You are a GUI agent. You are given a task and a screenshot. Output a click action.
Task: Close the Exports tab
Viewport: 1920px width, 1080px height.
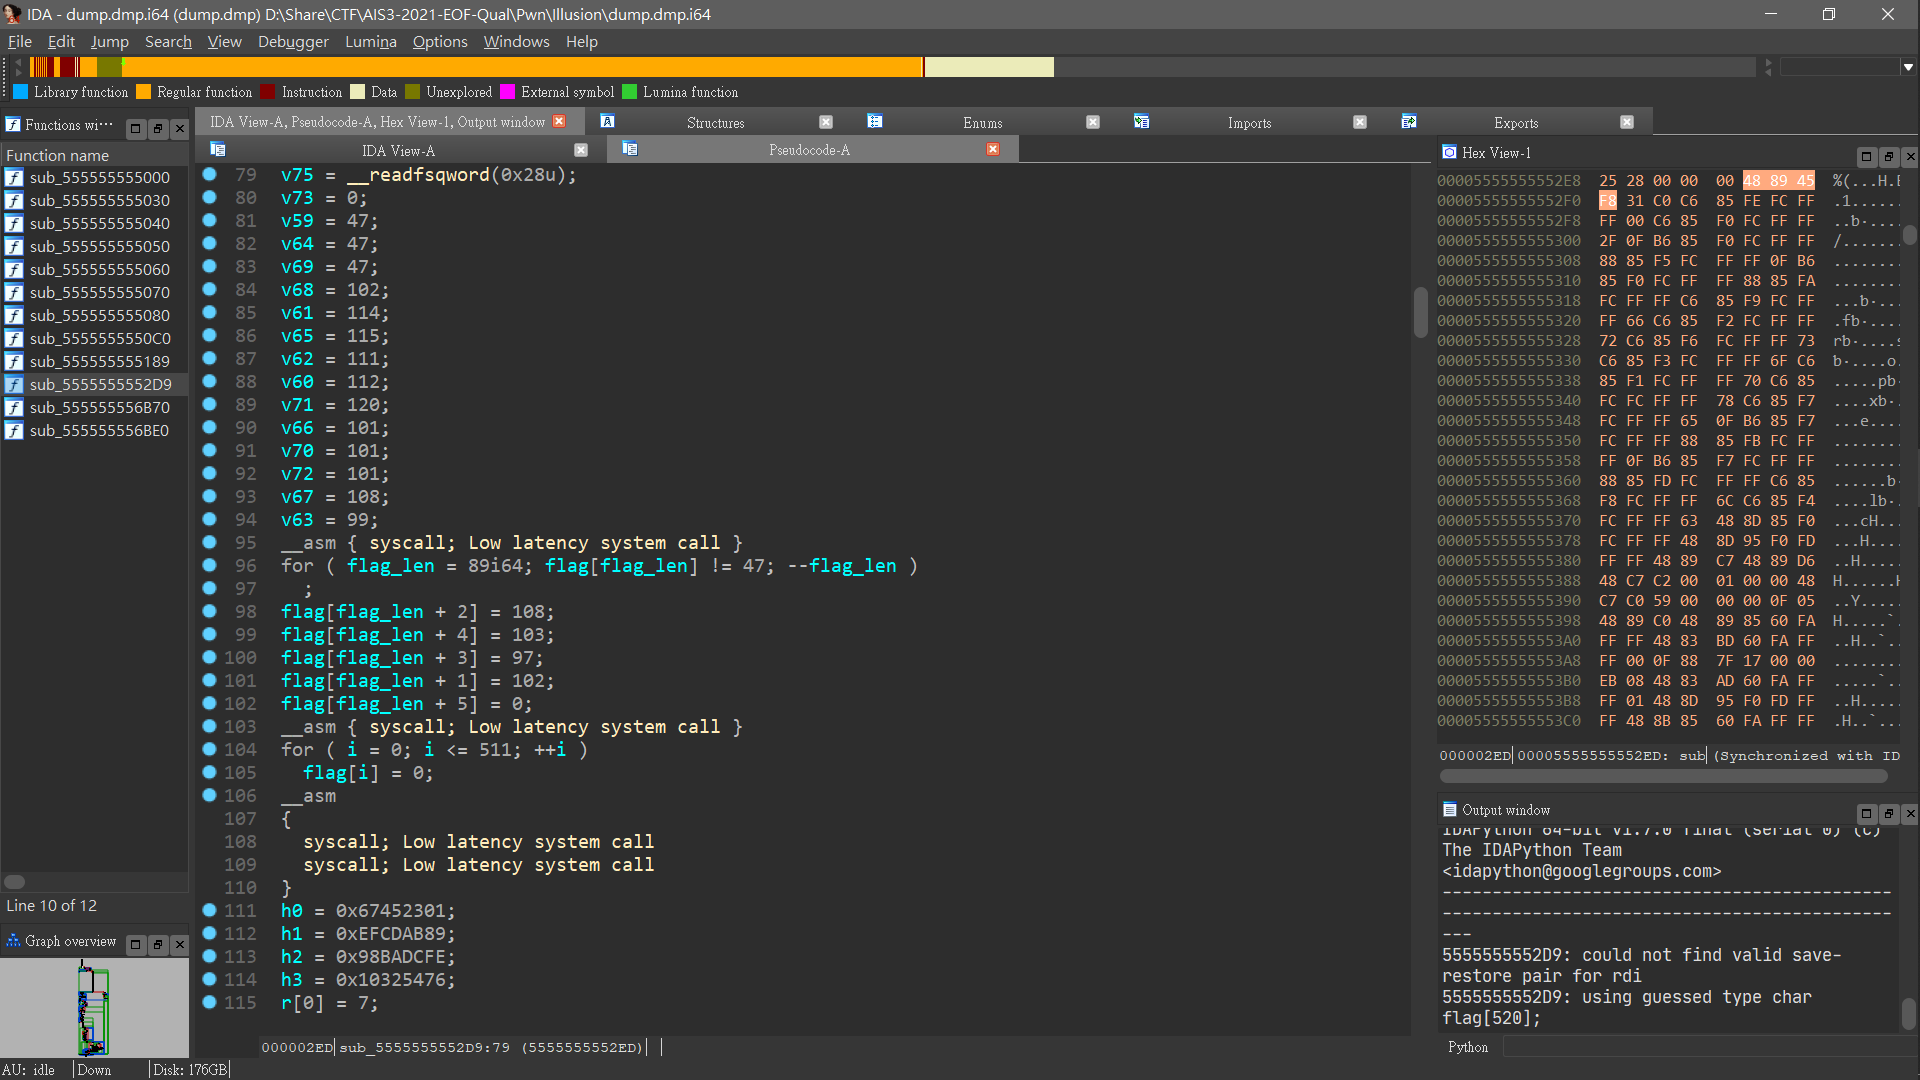(x=1627, y=122)
